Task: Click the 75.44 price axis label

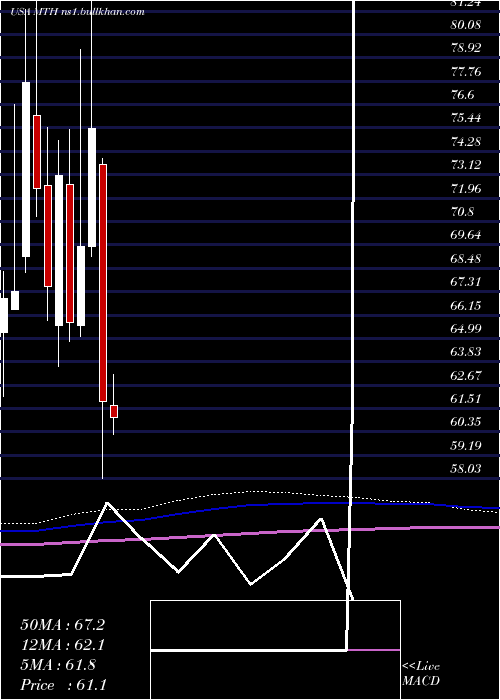Action: [466, 118]
